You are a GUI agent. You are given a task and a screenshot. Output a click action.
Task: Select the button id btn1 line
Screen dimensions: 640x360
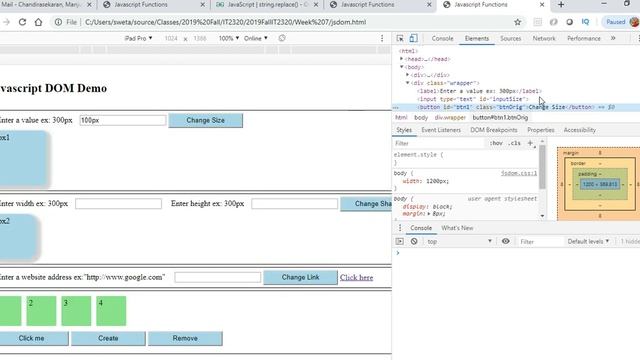point(516,107)
